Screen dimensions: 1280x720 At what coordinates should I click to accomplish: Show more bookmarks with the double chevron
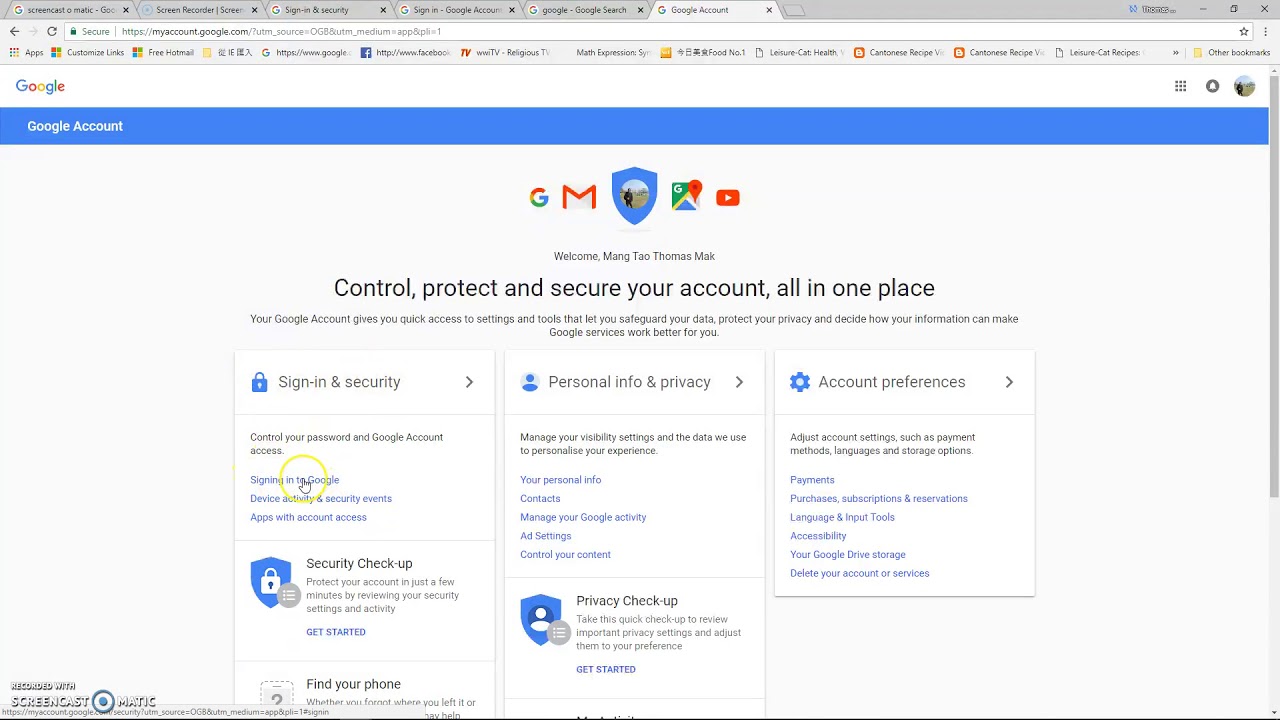[x=1175, y=53]
